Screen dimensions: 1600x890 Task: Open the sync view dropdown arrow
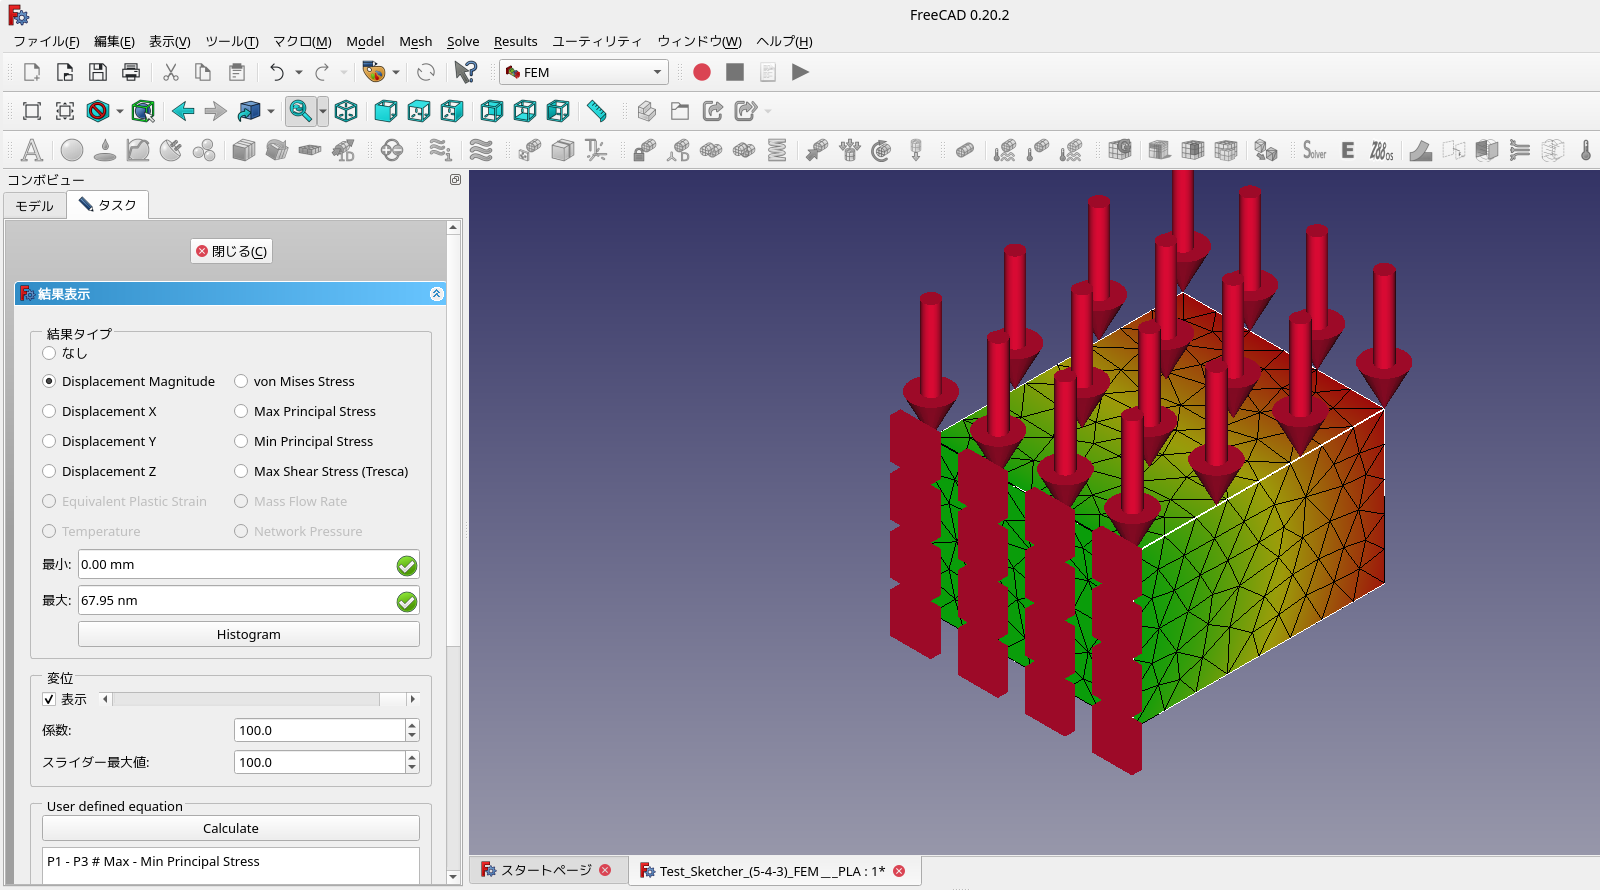click(323, 111)
